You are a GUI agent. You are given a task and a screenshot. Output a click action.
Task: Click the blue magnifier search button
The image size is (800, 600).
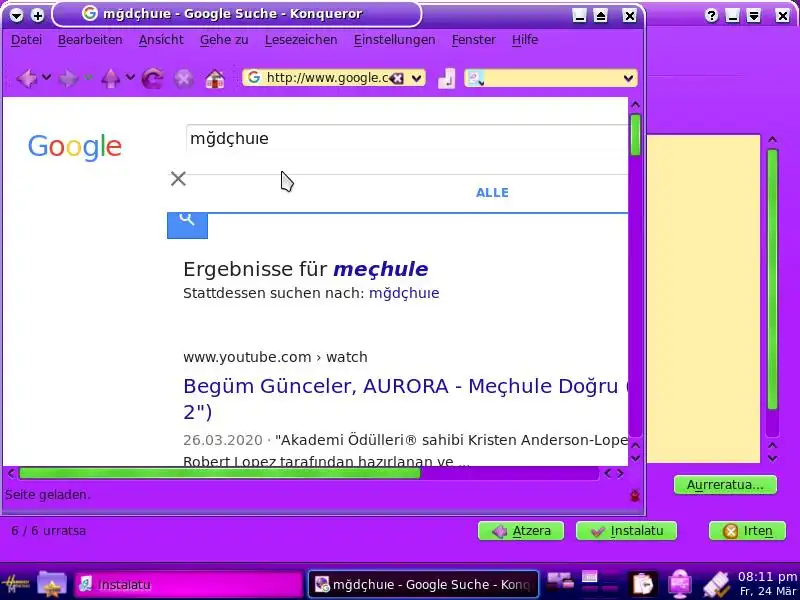tap(187, 225)
